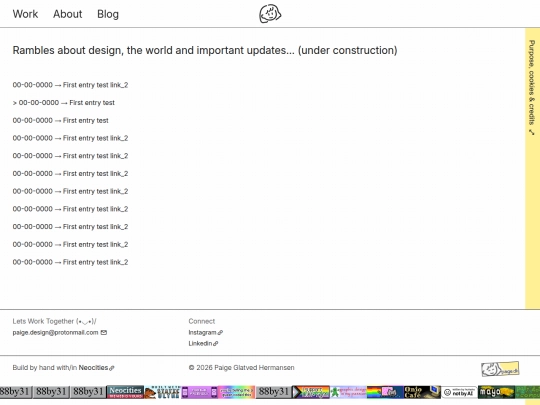Click the yellow paige.dk badge in footer

(500, 369)
